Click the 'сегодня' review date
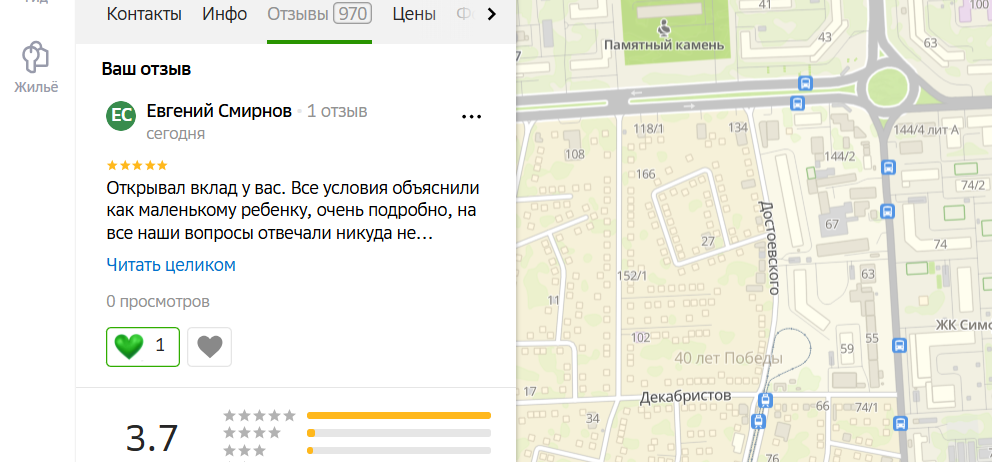Image resolution: width=992 pixels, height=462 pixels. 176,134
